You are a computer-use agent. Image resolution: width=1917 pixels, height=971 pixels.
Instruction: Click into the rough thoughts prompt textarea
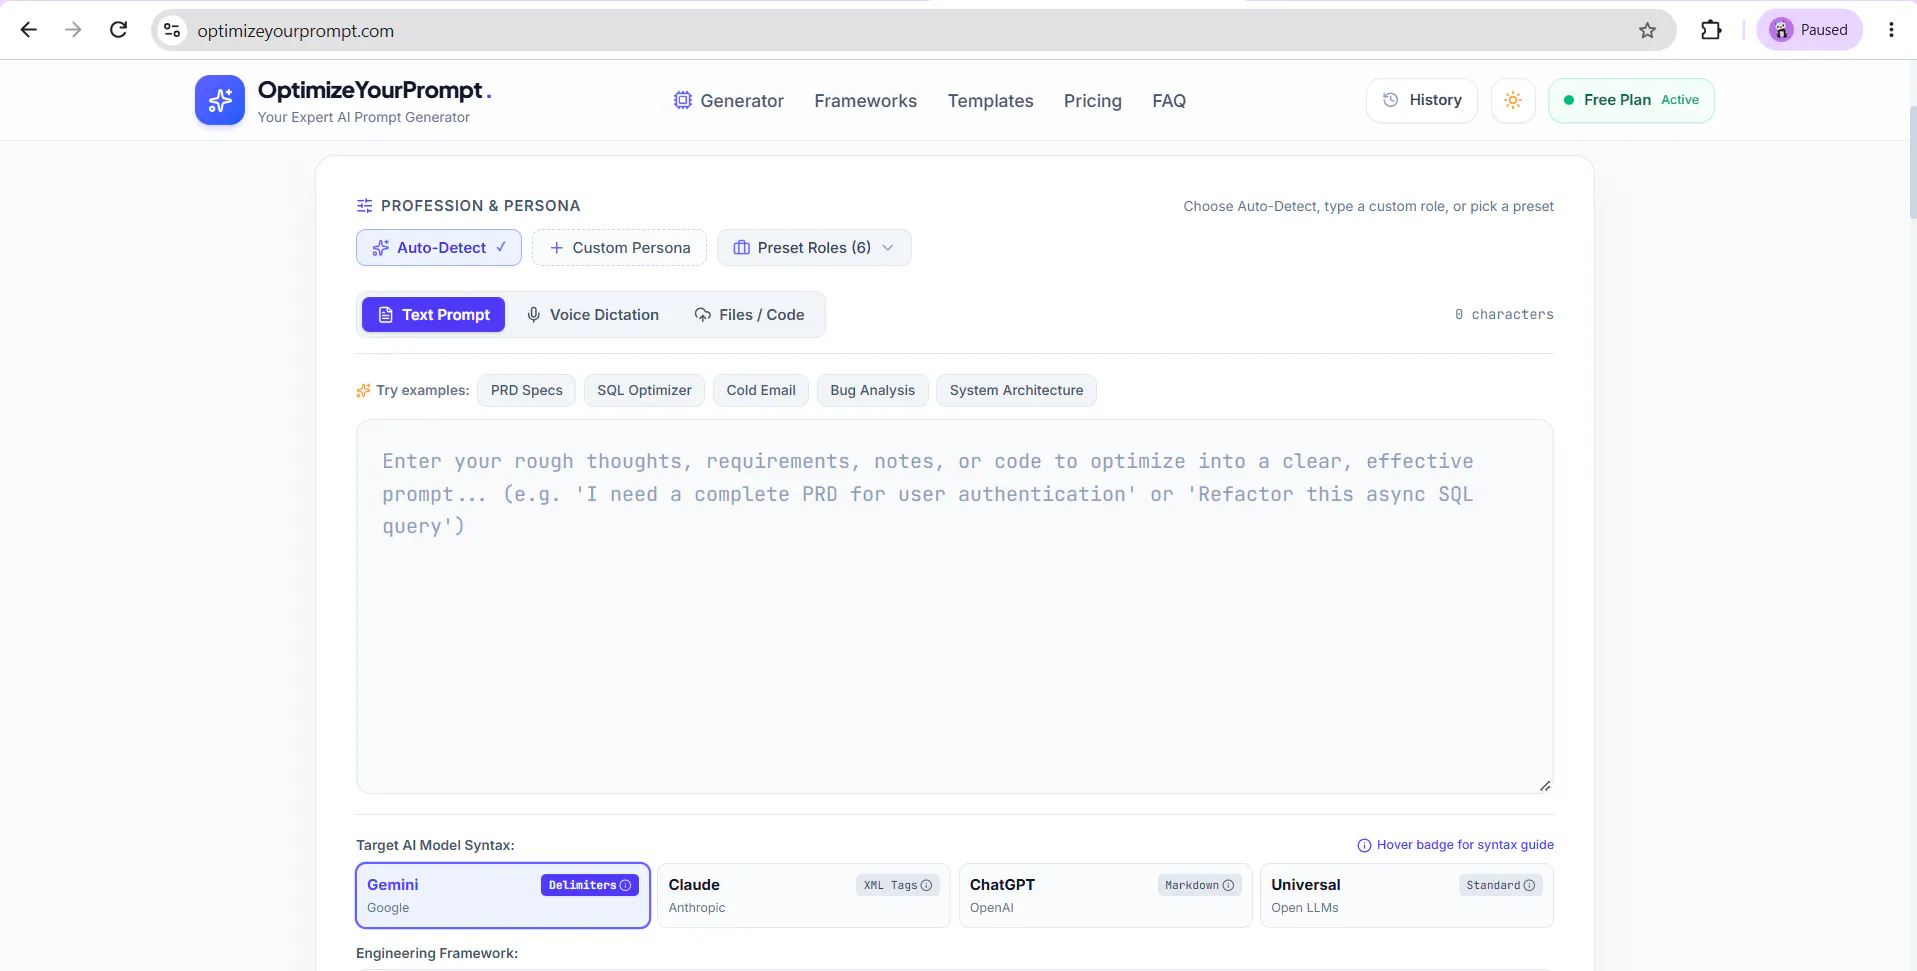(x=955, y=606)
